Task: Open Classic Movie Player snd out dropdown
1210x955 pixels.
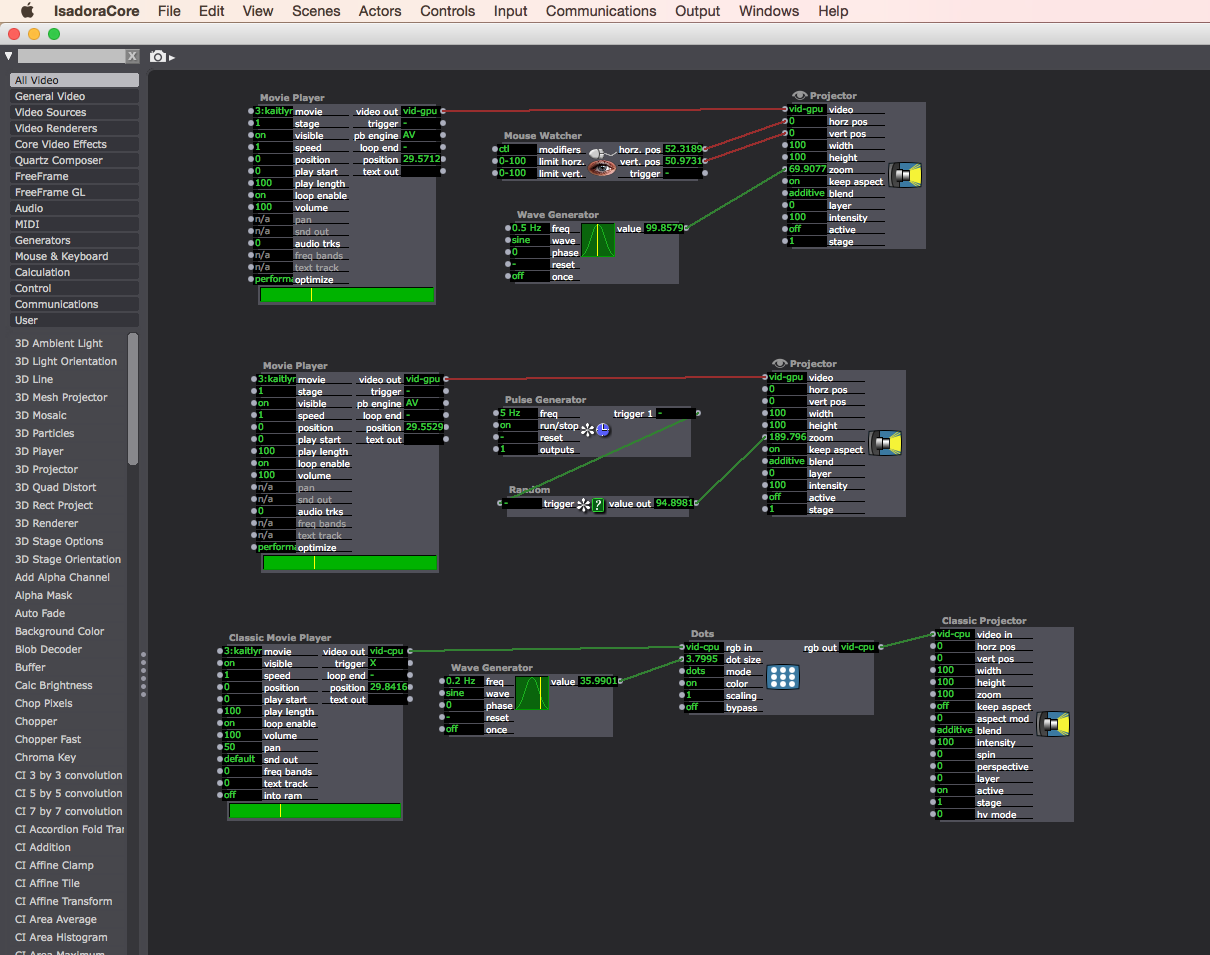Action: click(x=241, y=760)
